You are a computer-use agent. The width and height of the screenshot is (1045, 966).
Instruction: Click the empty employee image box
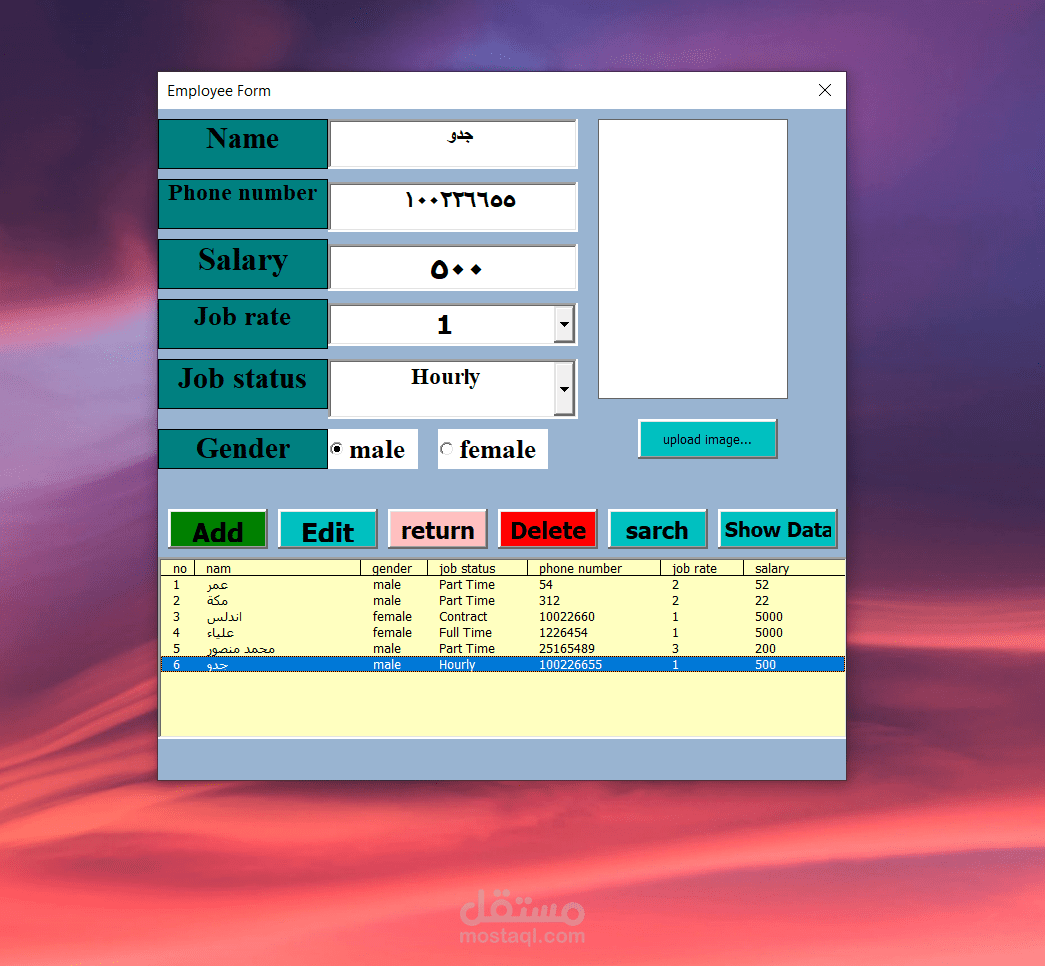tap(693, 259)
